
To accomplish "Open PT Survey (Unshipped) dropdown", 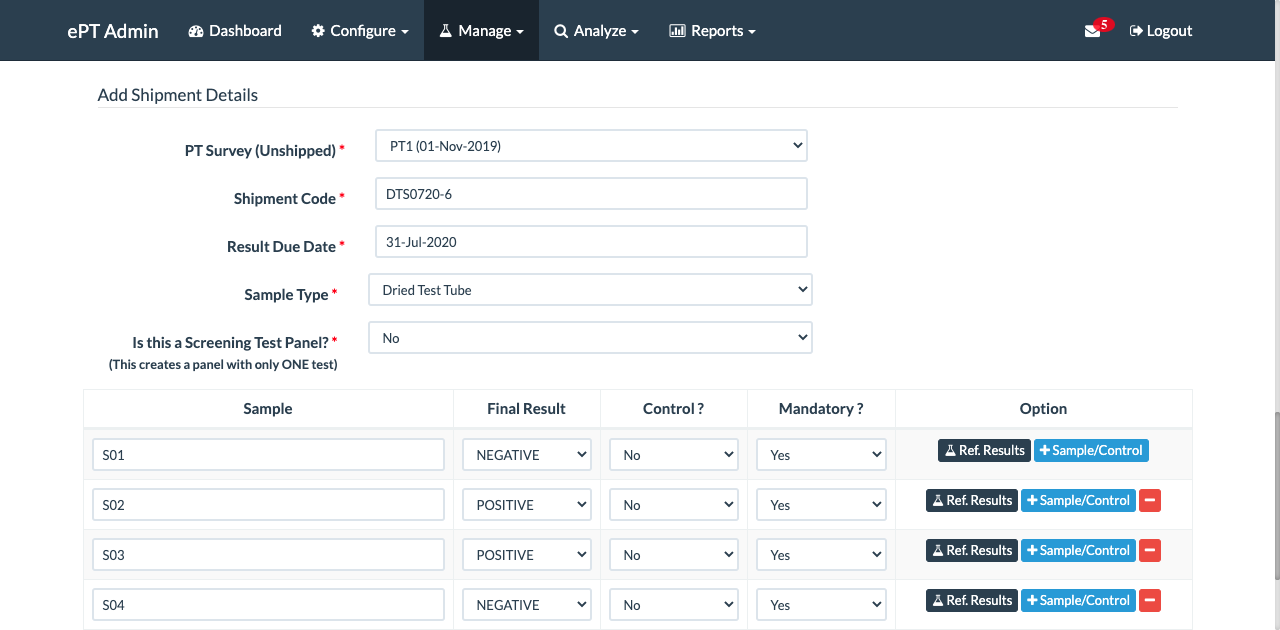I will [x=591, y=146].
